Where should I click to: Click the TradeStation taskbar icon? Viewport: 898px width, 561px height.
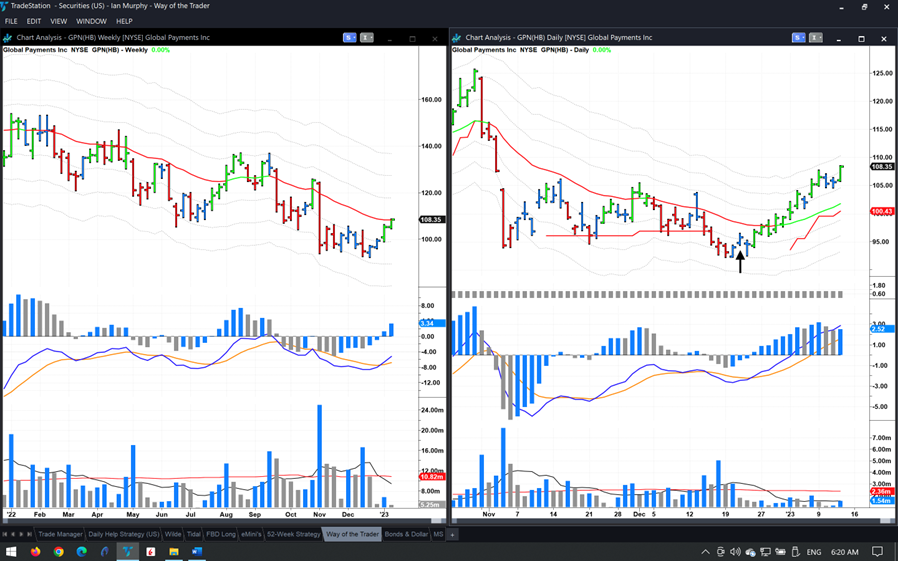pyautogui.click(x=127, y=552)
